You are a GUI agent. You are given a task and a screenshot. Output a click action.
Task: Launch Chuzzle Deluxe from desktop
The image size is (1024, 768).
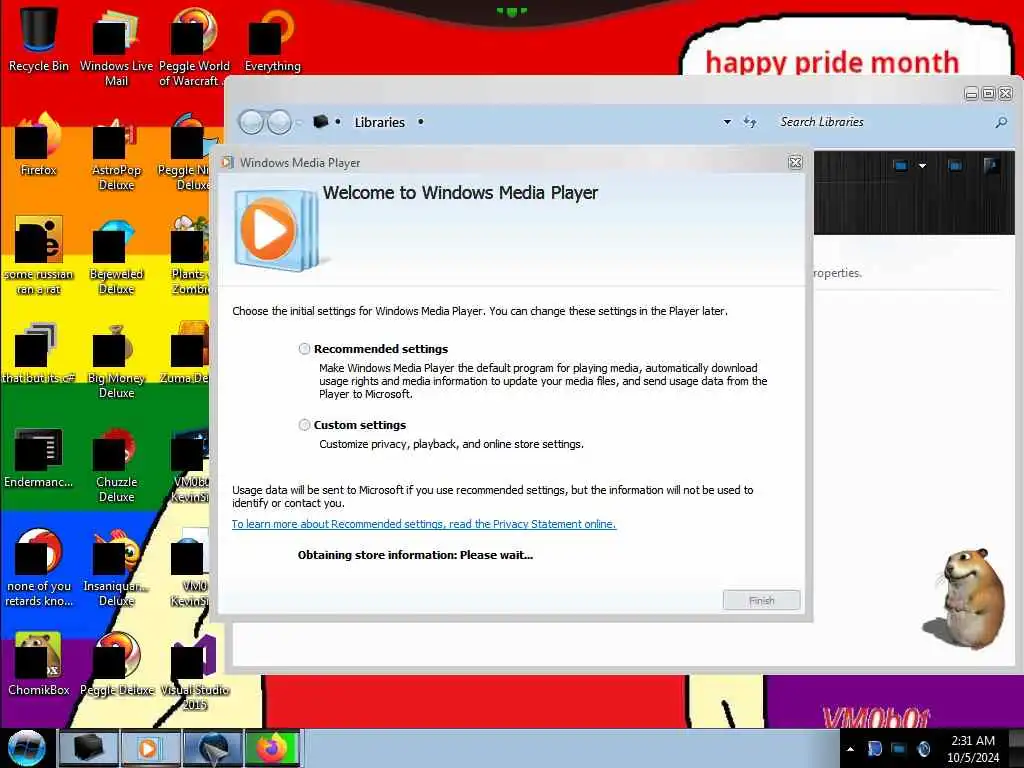pyautogui.click(x=116, y=464)
